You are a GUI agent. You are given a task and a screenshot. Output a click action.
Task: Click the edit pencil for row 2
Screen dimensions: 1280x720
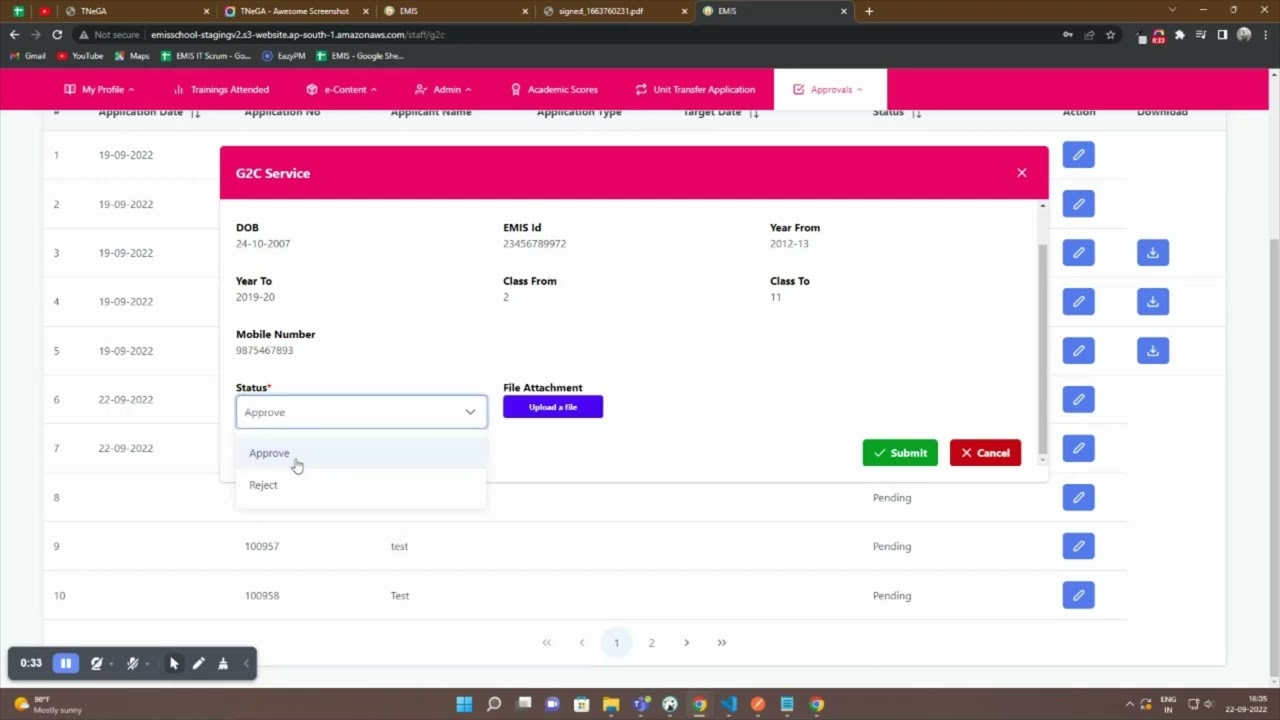coord(1078,204)
